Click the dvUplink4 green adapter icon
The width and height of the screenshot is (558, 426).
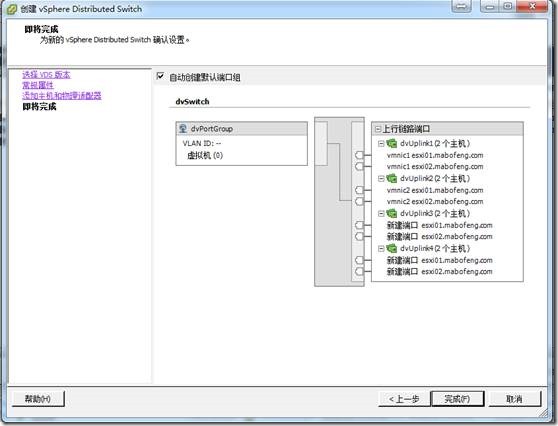[x=391, y=248]
